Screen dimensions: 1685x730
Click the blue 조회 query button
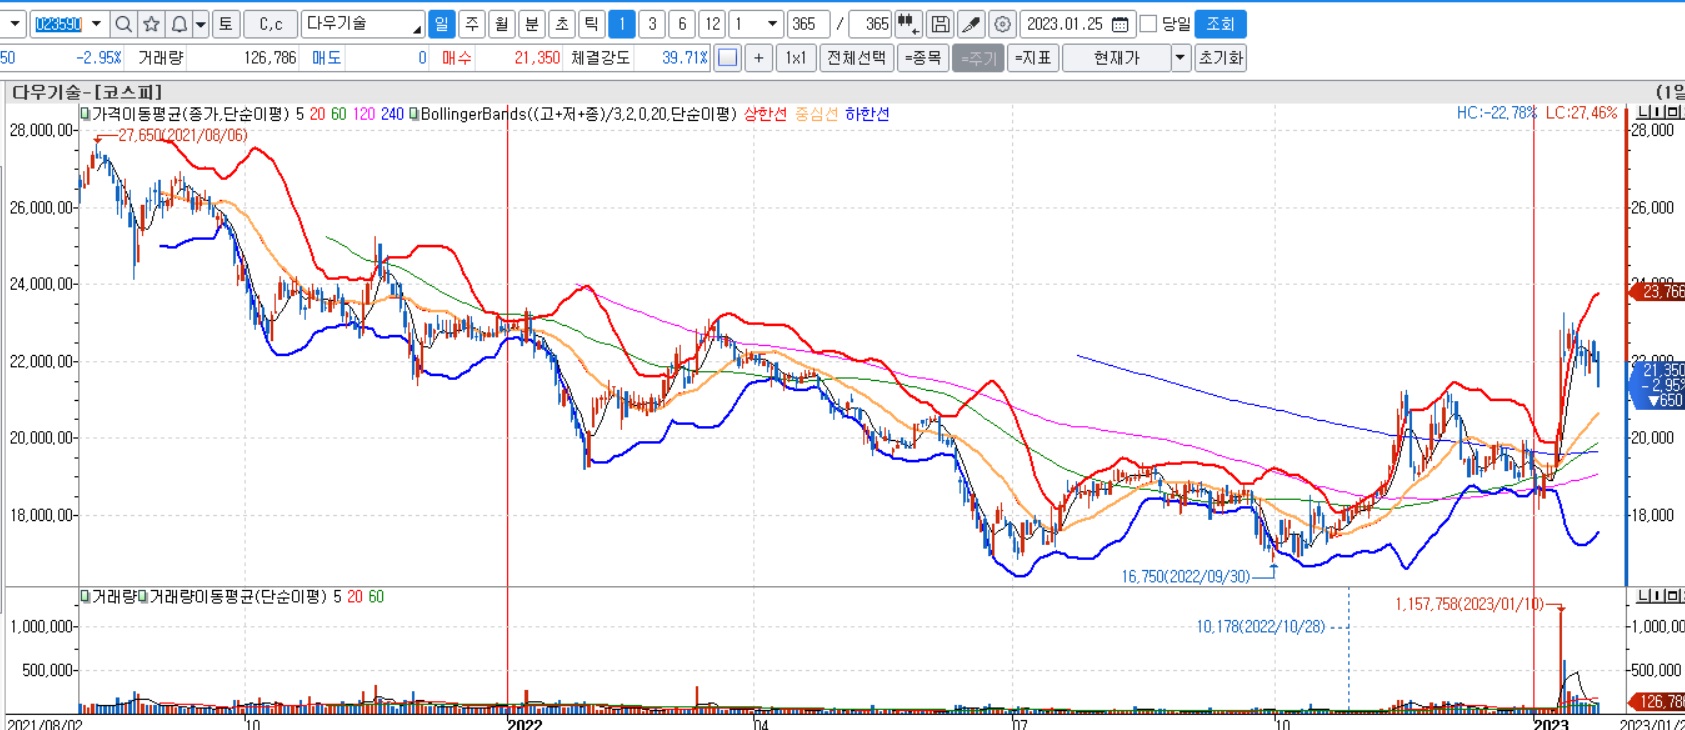[x=1220, y=24]
